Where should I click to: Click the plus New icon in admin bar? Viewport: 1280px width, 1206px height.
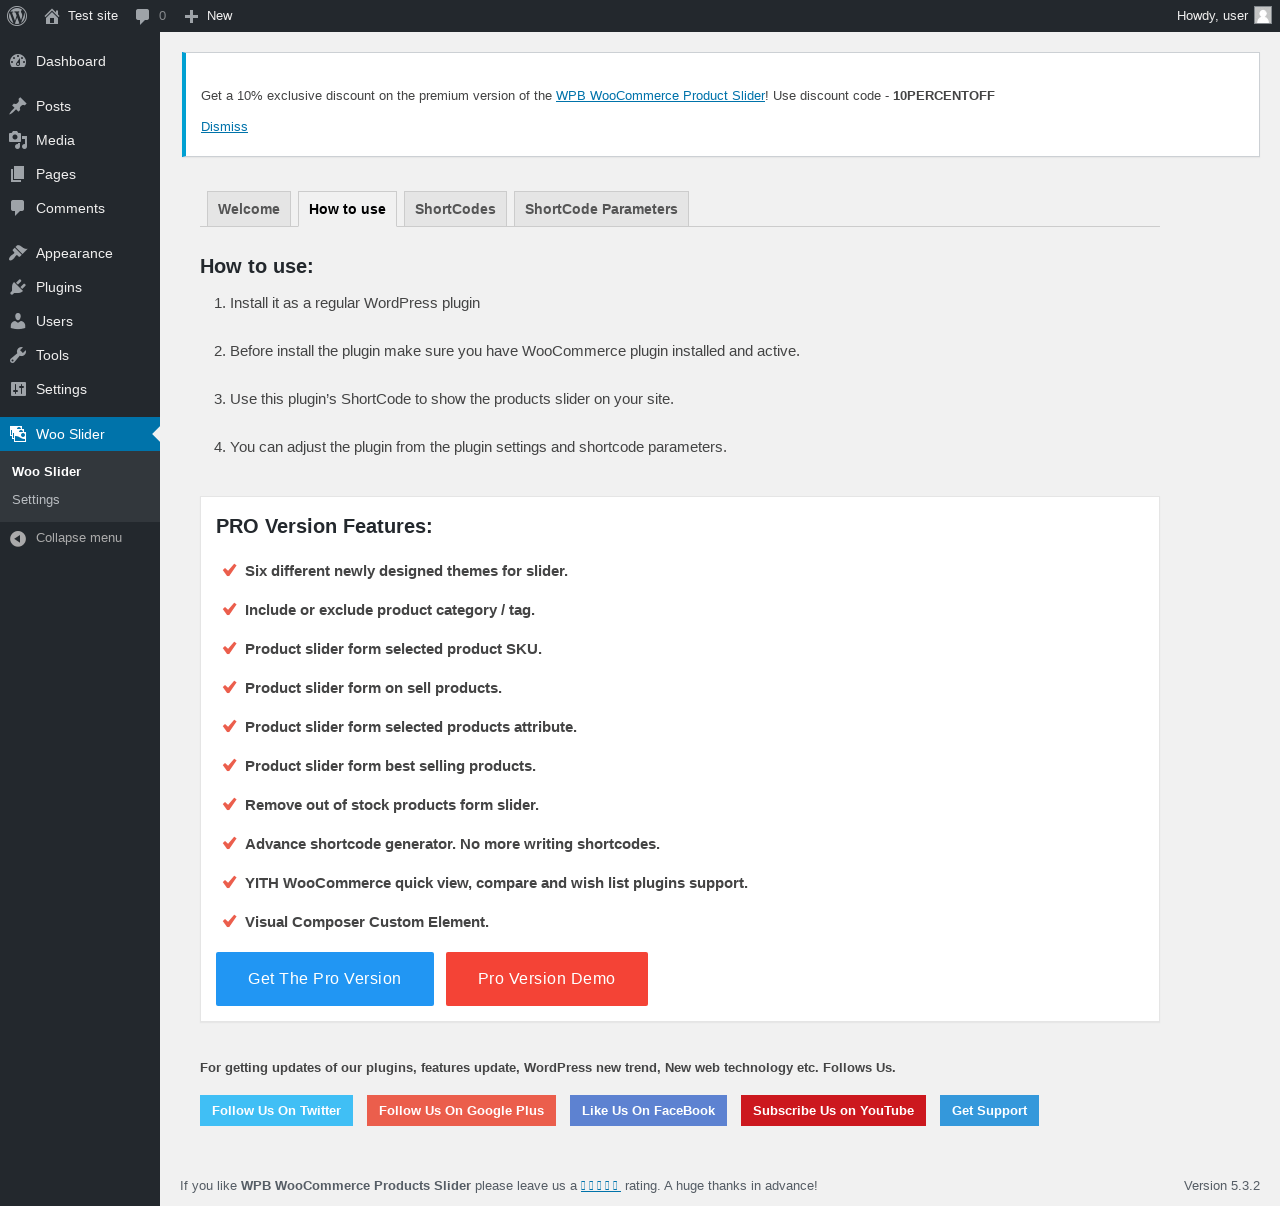click(192, 16)
